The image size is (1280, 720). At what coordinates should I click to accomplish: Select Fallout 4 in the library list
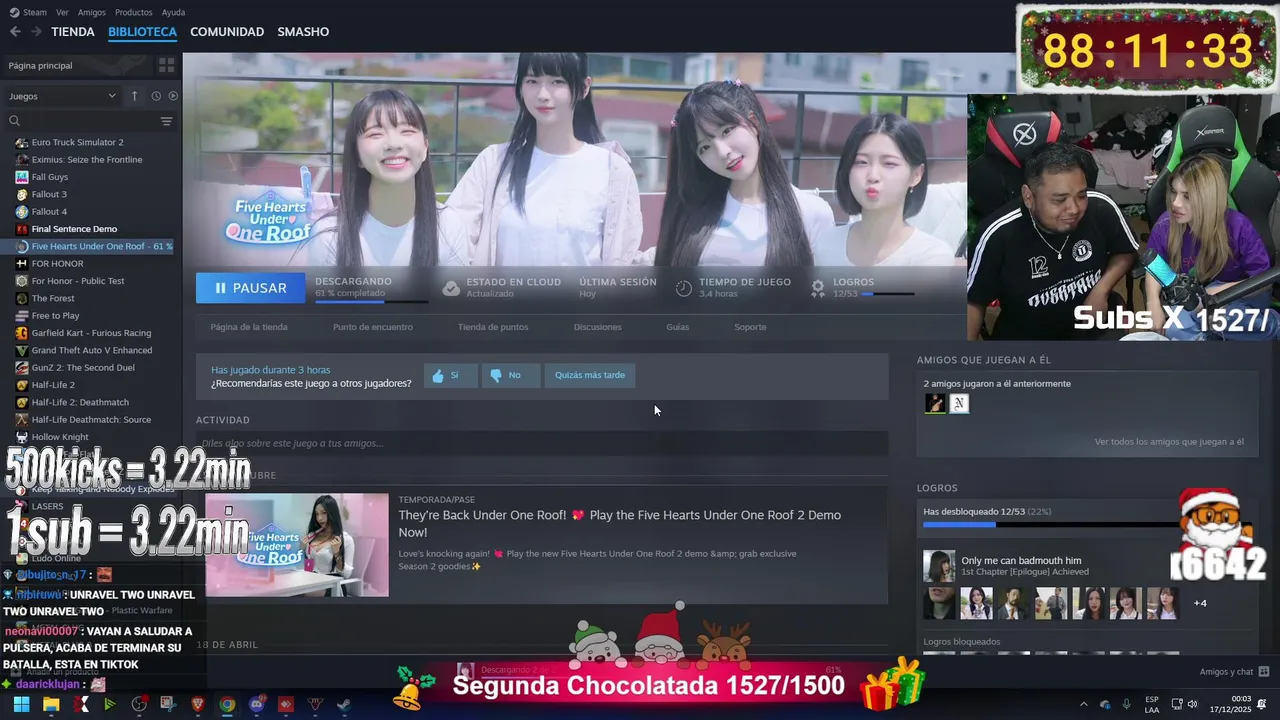pos(49,212)
